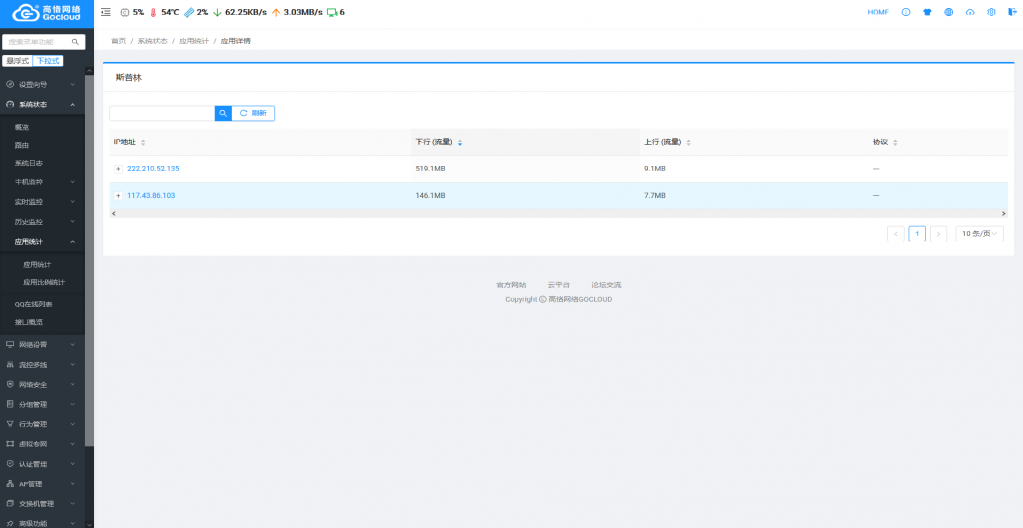Click the memory usage 2% icon

[189, 12]
